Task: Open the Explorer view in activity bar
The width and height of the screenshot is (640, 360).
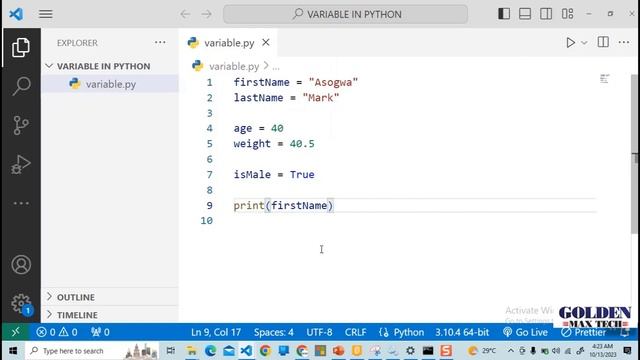Action: click(x=21, y=47)
